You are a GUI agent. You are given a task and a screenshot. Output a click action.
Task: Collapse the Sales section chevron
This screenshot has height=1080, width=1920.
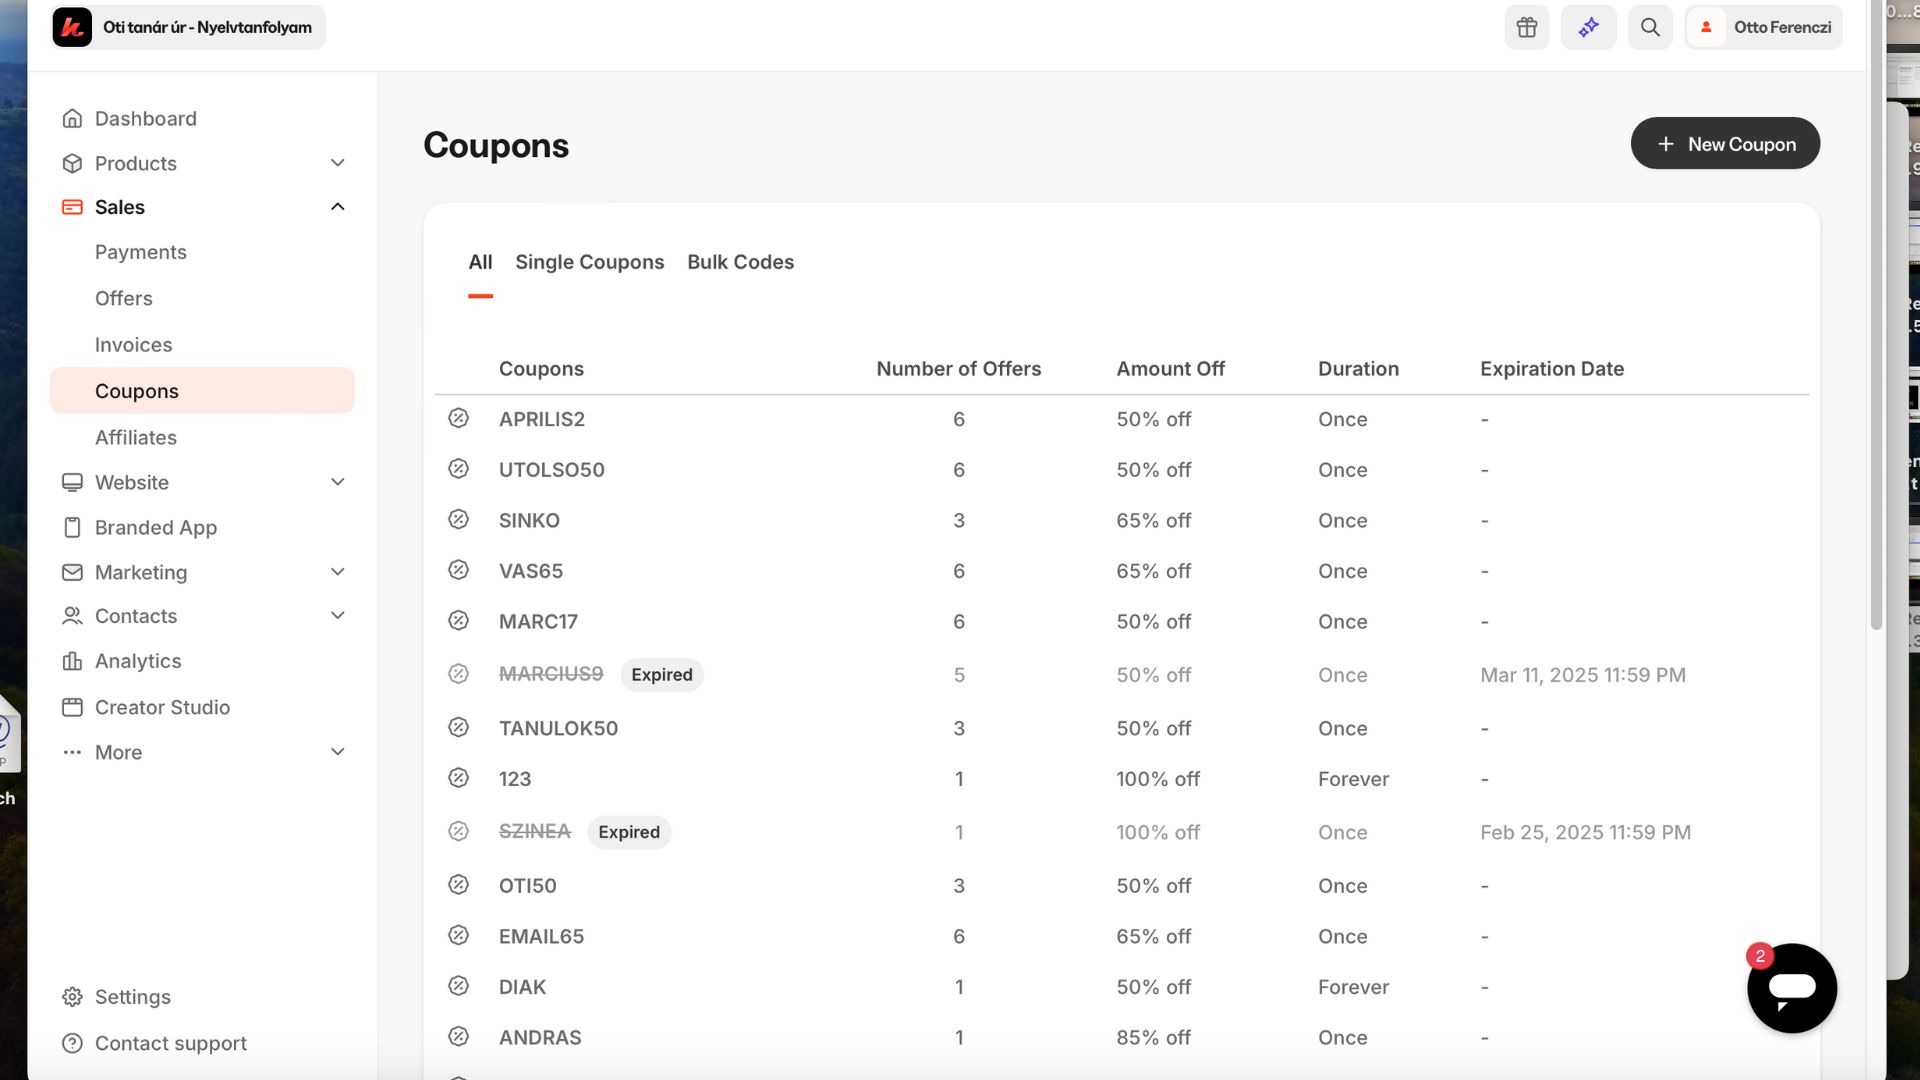click(x=338, y=207)
